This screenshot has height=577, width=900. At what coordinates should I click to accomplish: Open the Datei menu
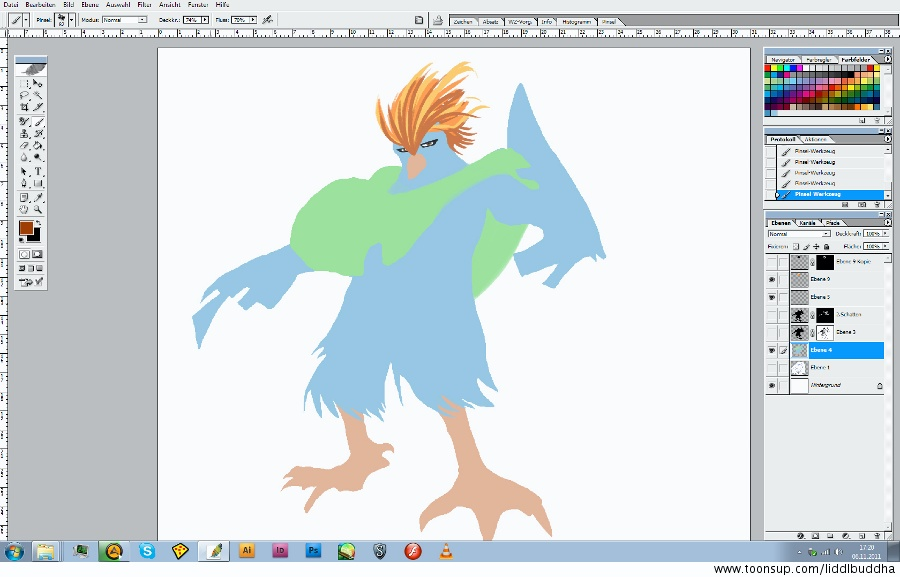(10, 4)
